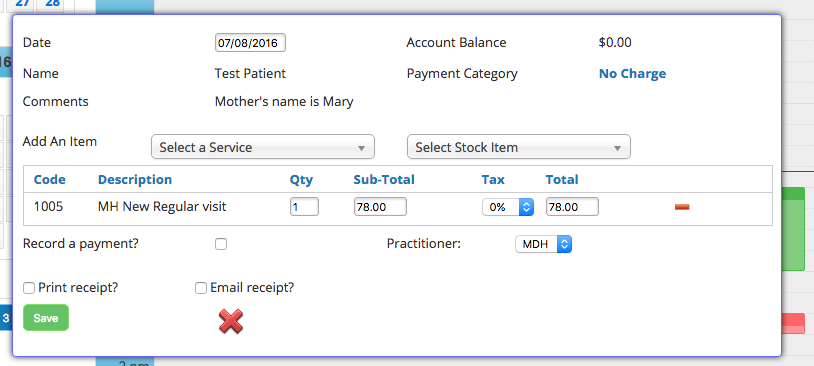Focus the Qty input field
The height and width of the screenshot is (366, 814).
coord(304,207)
